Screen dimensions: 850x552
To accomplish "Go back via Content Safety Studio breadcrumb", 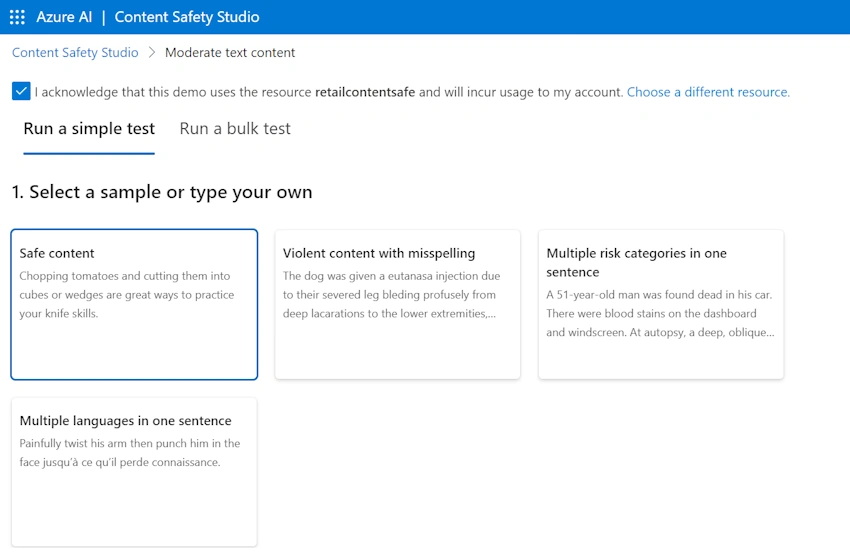I will (75, 53).
